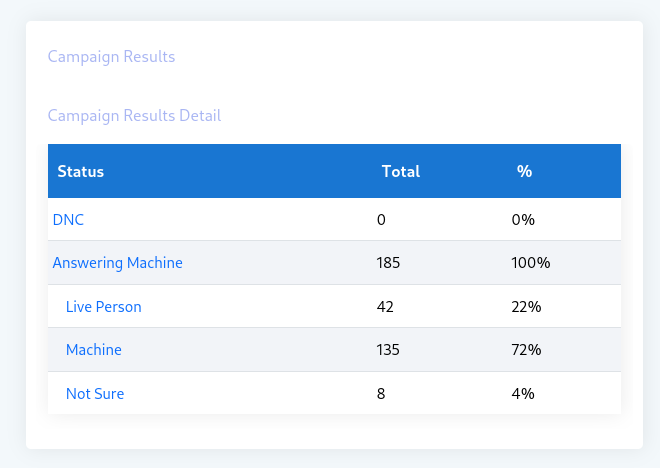Open the Not Sure link

95,394
